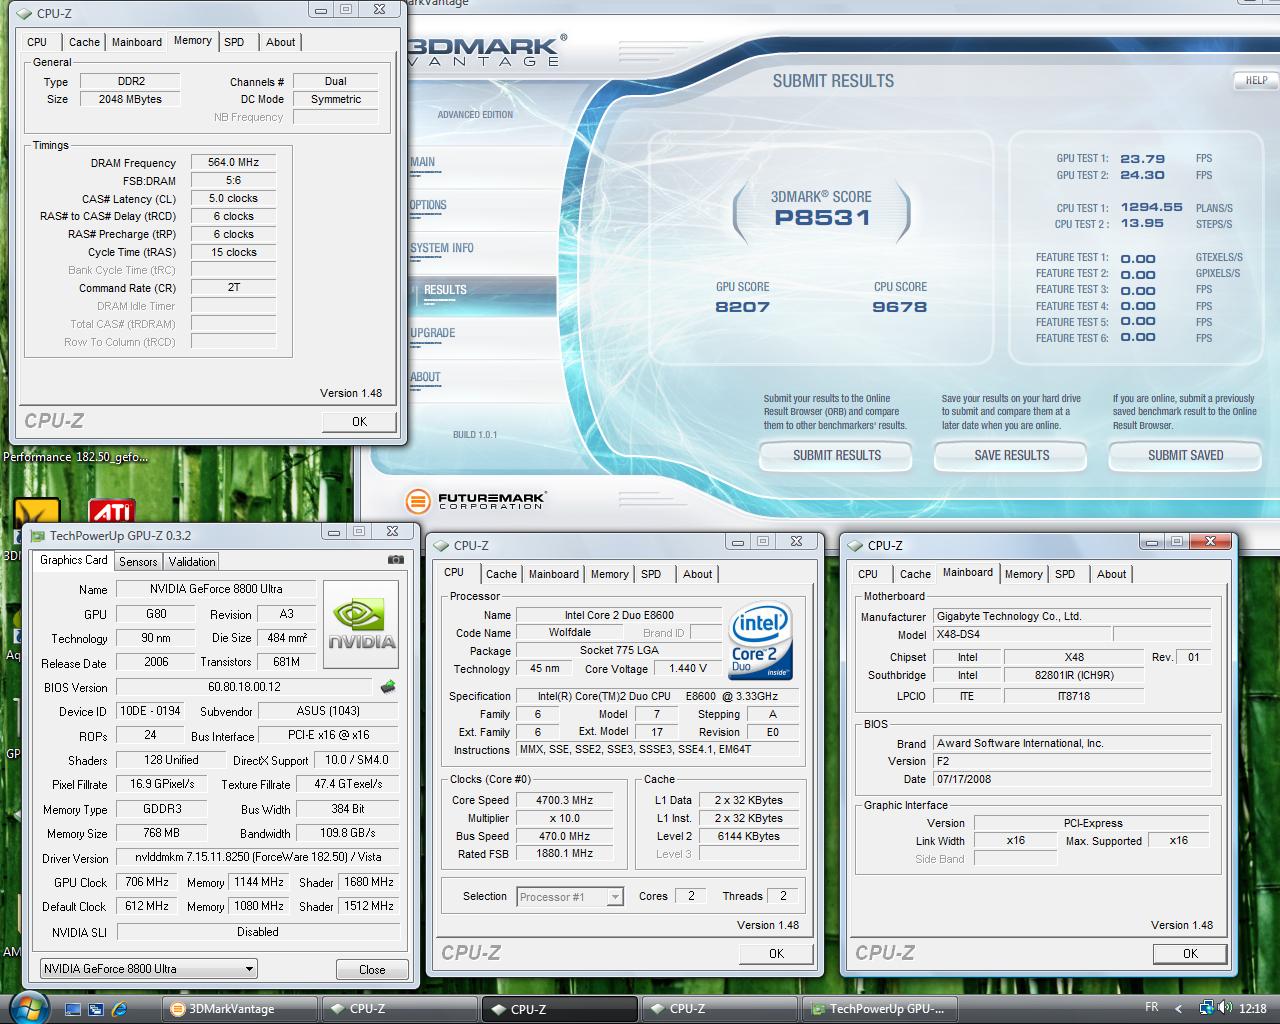Click the Futuremark Corporation logo
Image resolution: width=1280 pixels, height=1024 pixels.
(x=476, y=500)
